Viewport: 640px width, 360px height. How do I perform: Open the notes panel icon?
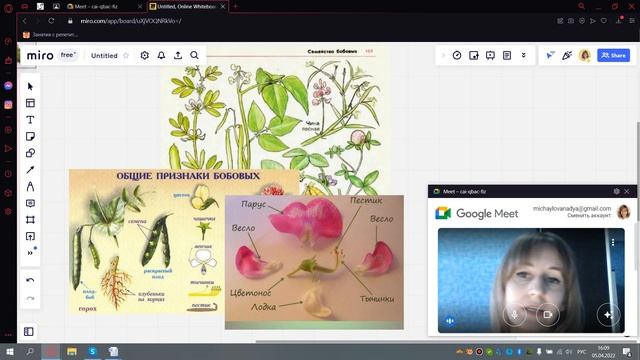coord(507,55)
